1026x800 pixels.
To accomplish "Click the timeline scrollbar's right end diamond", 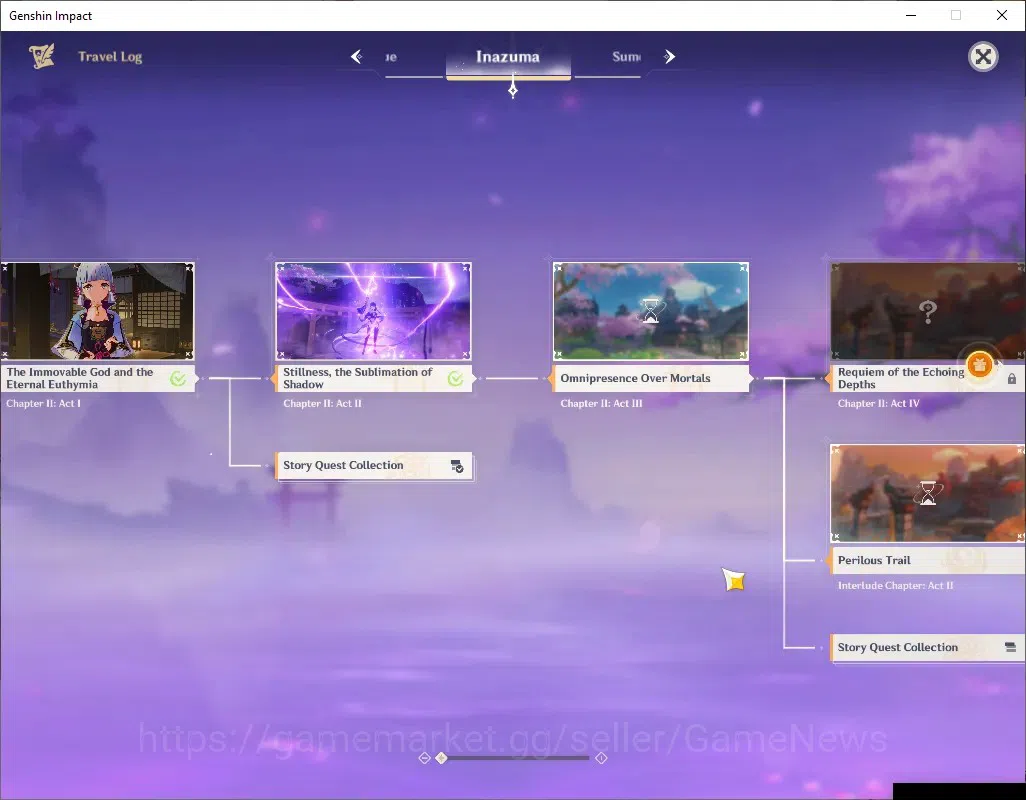I will tap(601, 758).
